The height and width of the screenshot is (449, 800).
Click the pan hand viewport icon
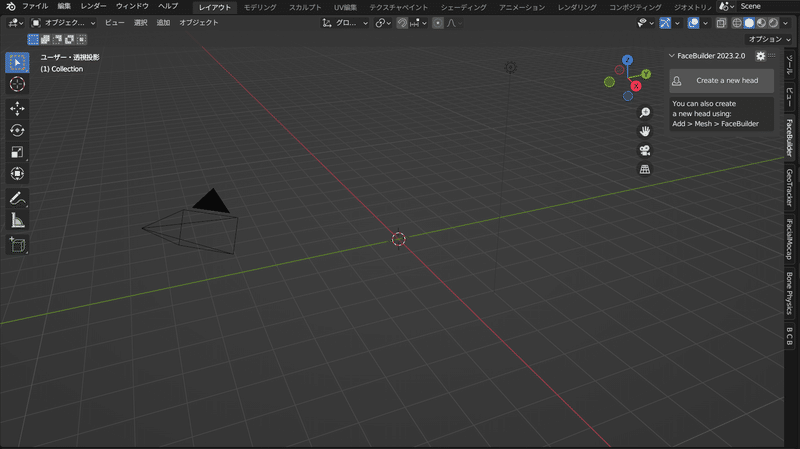(x=645, y=131)
